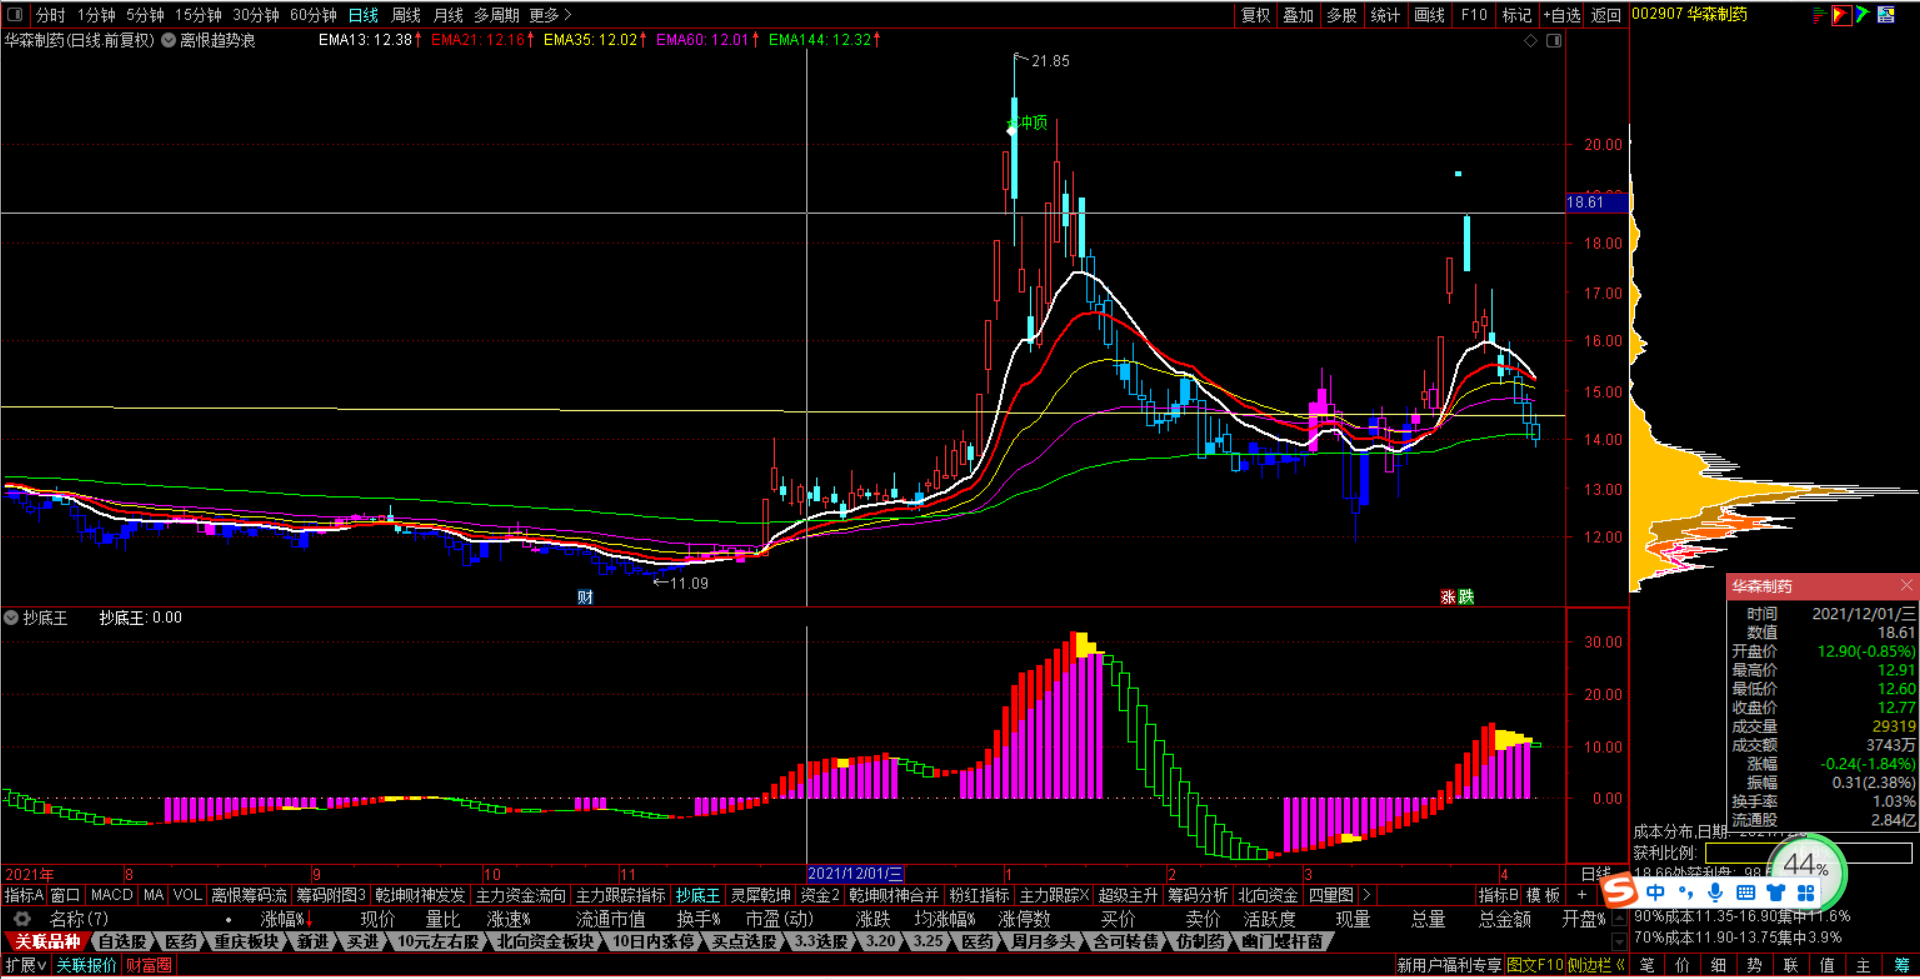Open the 画线 drawing tools
Viewport: 1920px width, 979px height.
click(1429, 15)
